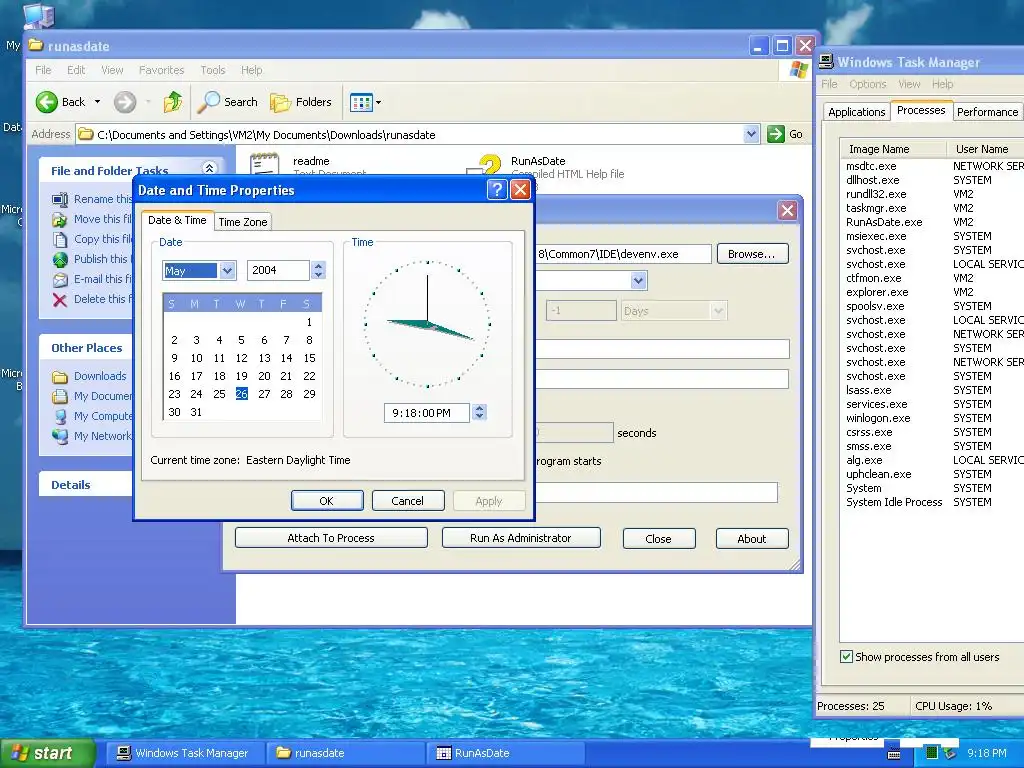Adjust time using the 9:18:00 PM spinner

pos(479,412)
